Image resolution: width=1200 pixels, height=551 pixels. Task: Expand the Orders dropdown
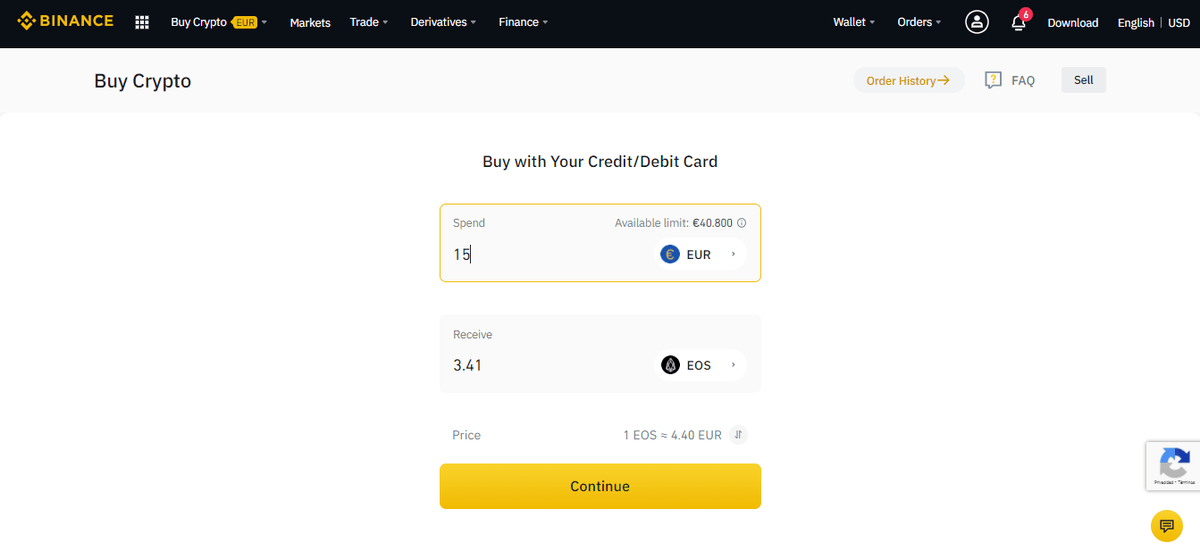coord(919,22)
